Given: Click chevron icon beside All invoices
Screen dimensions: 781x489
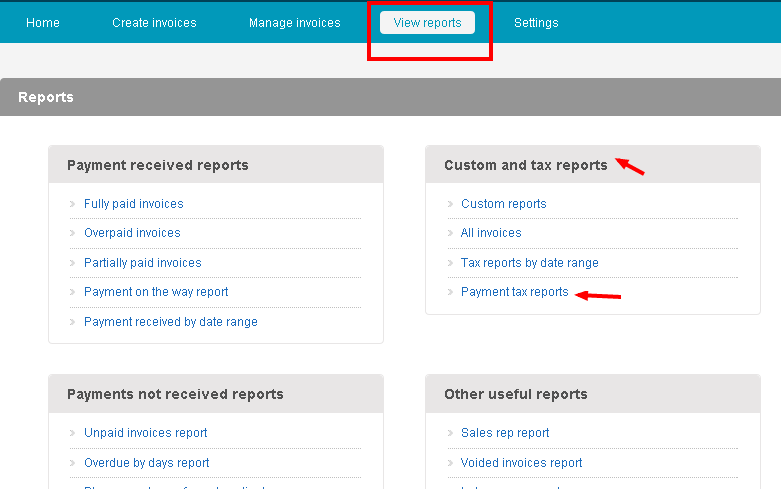Looking at the screenshot, I should pos(450,233).
